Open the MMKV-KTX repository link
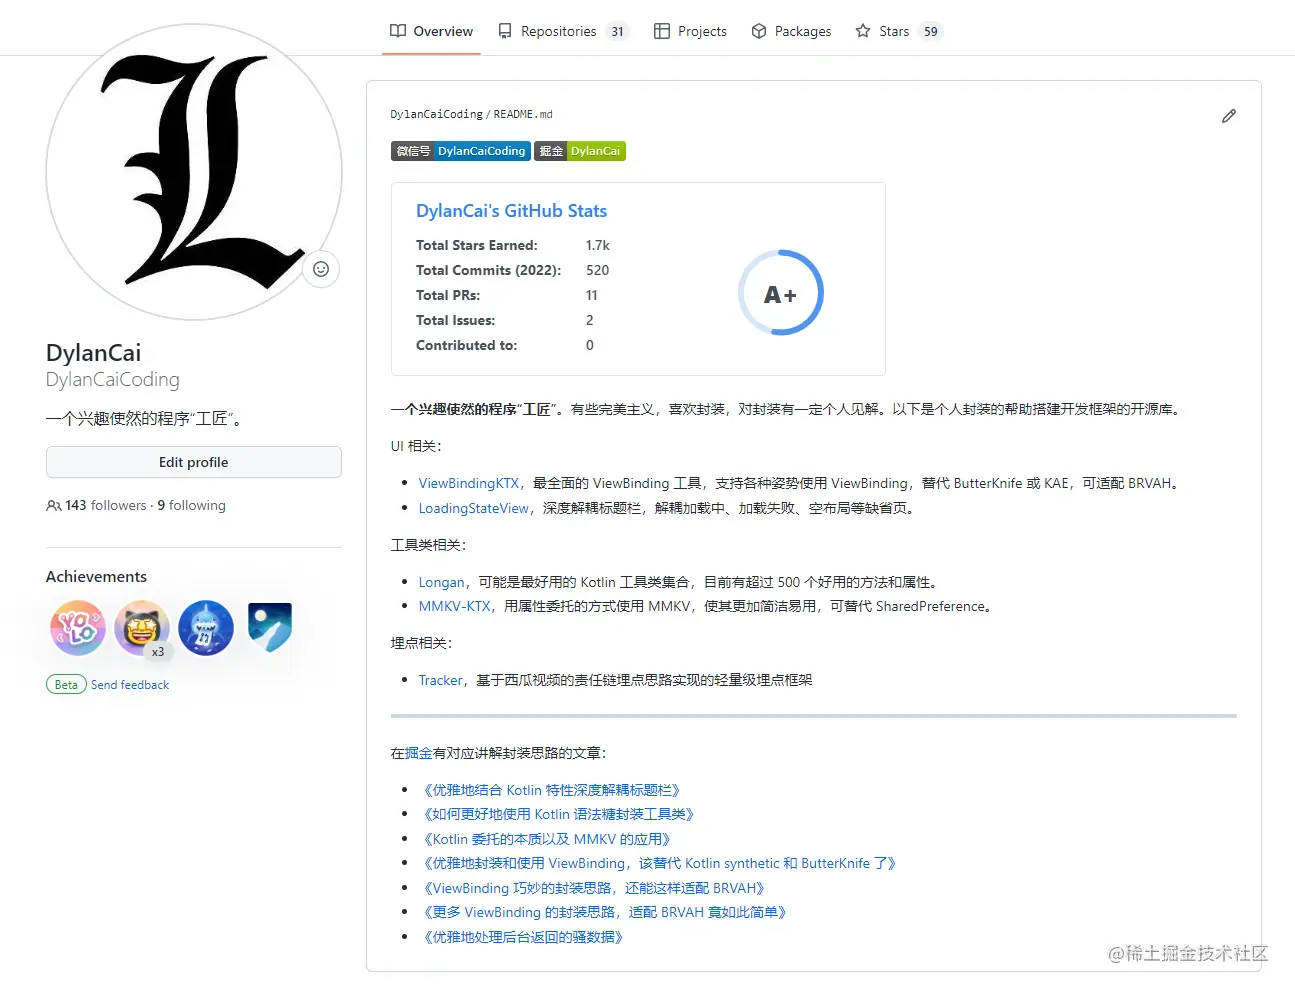Viewport: 1295px width, 990px height. (454, 606)
